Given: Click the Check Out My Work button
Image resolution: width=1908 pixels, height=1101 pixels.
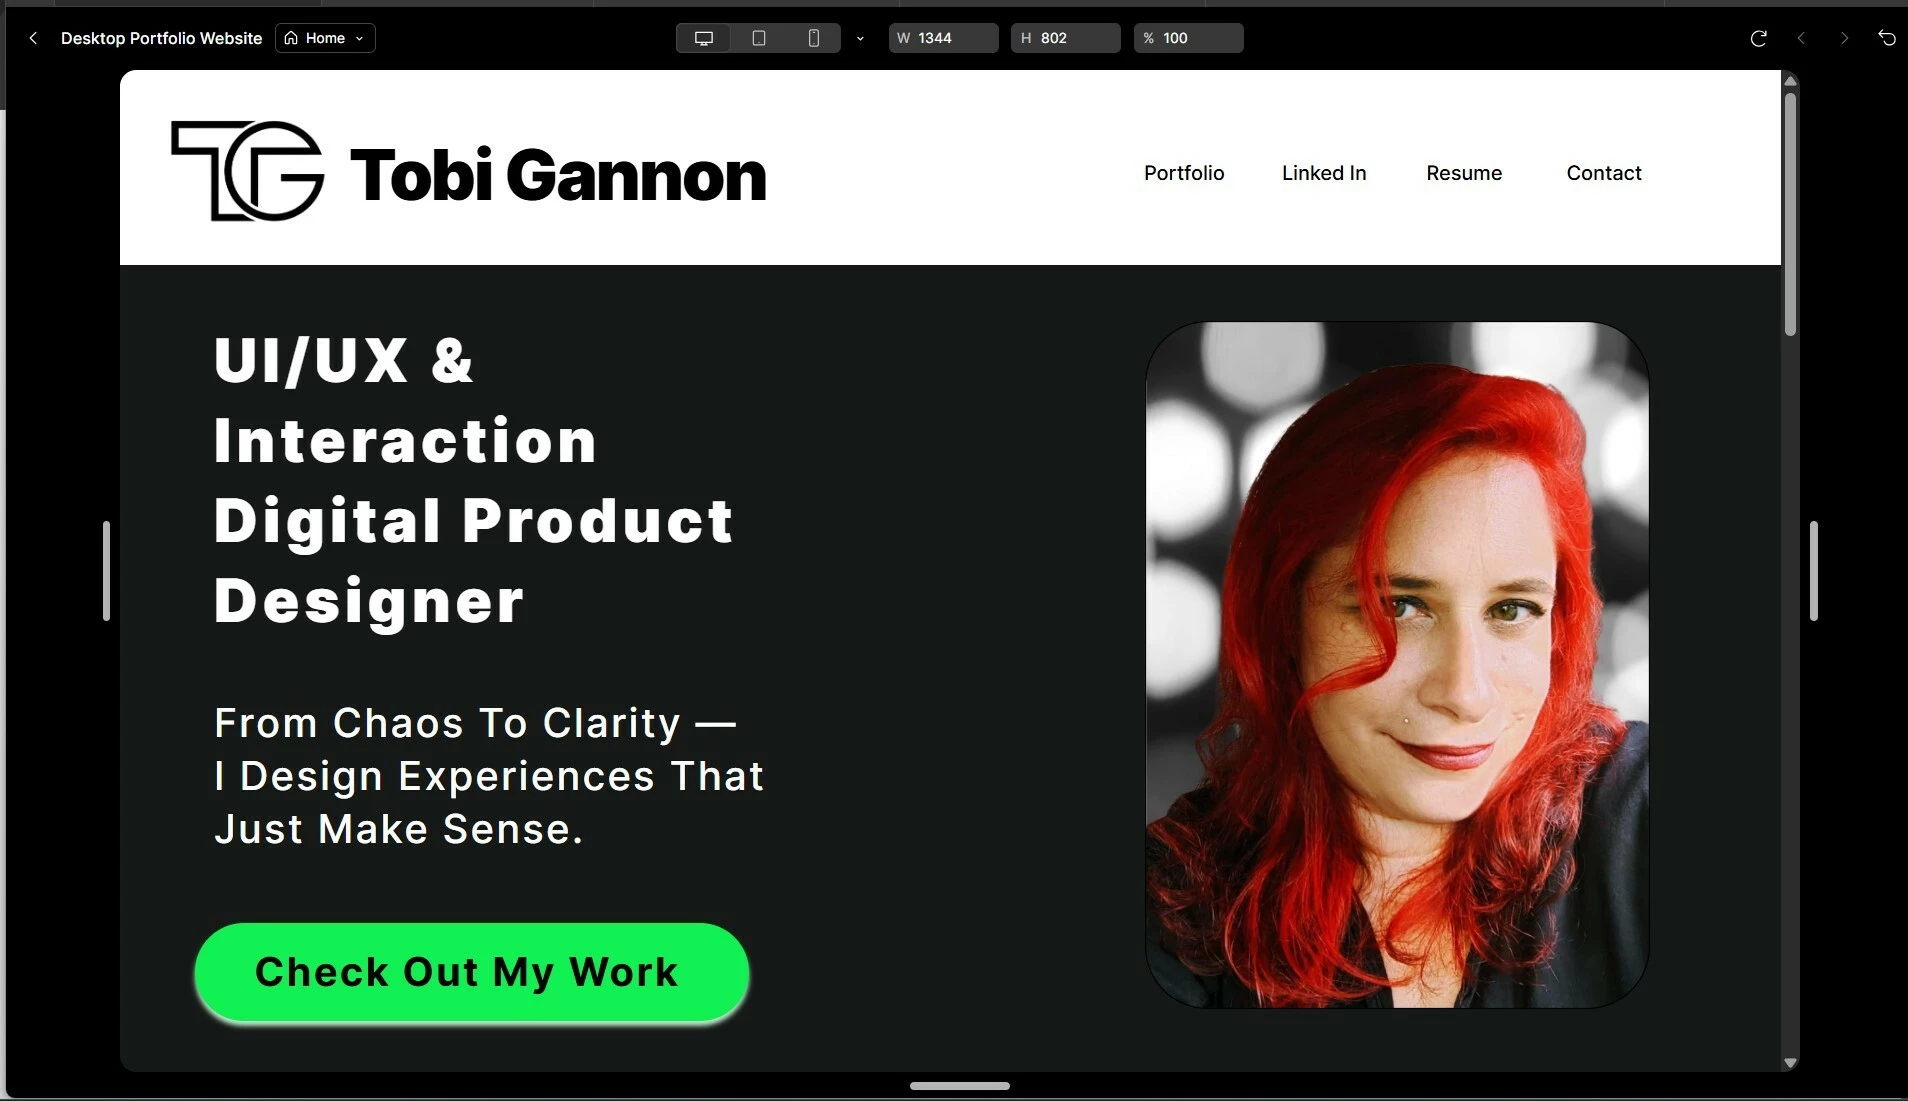Looking at the screenshot, I should 472,972.
